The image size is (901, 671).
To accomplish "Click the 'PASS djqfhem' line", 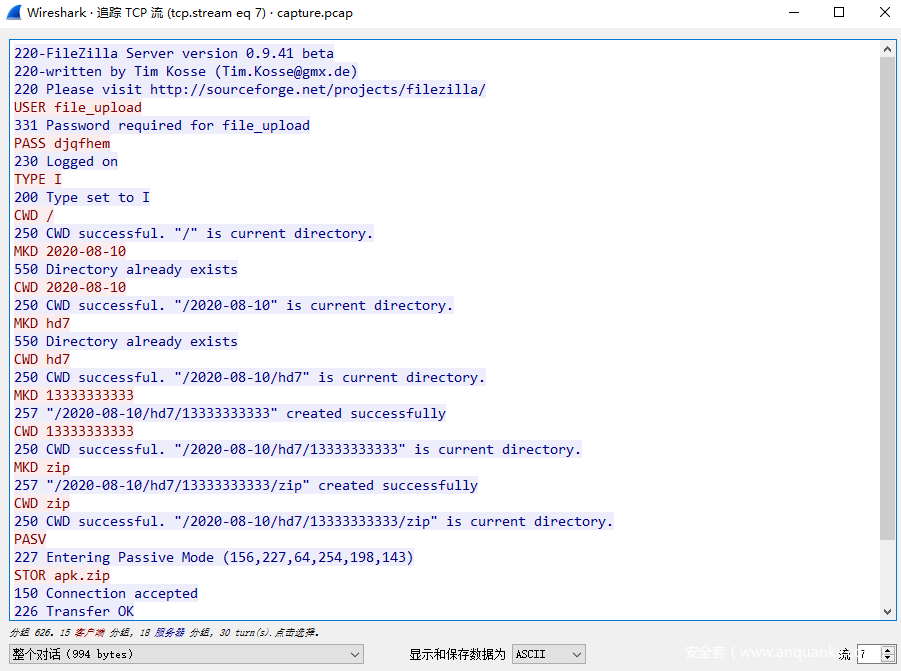I will point(62,143).
